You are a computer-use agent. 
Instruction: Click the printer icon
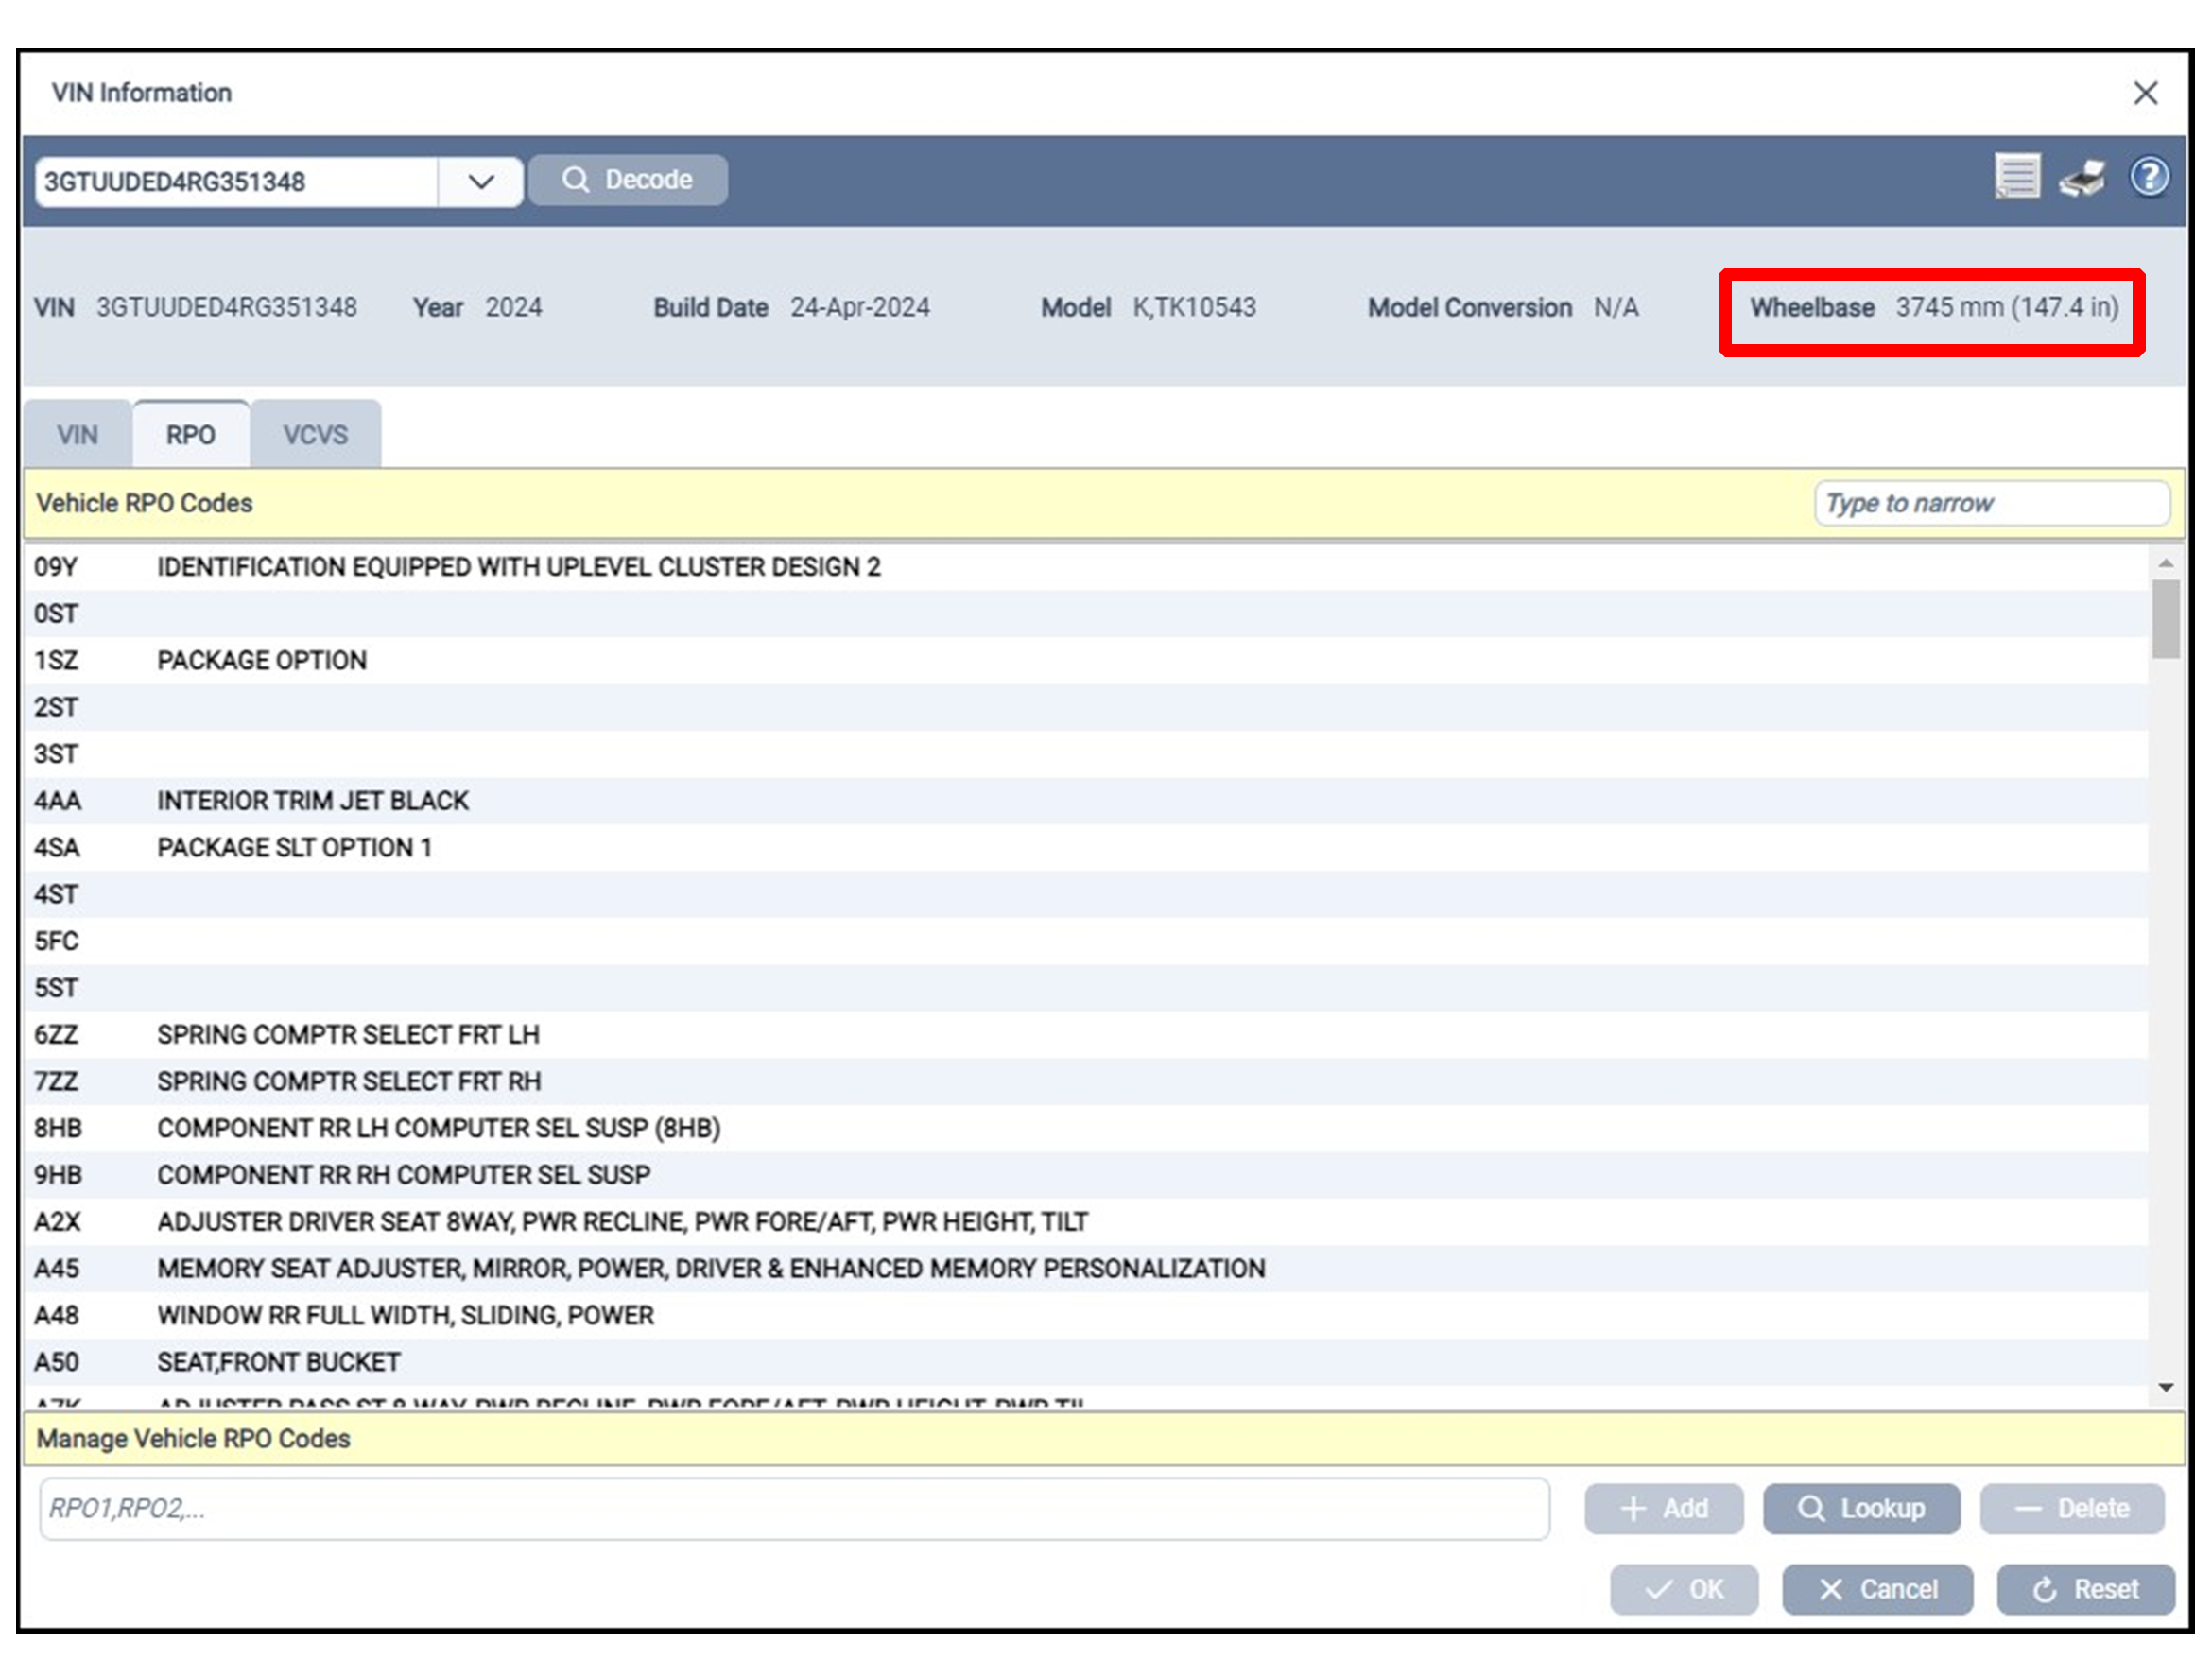click(2082, 179)
